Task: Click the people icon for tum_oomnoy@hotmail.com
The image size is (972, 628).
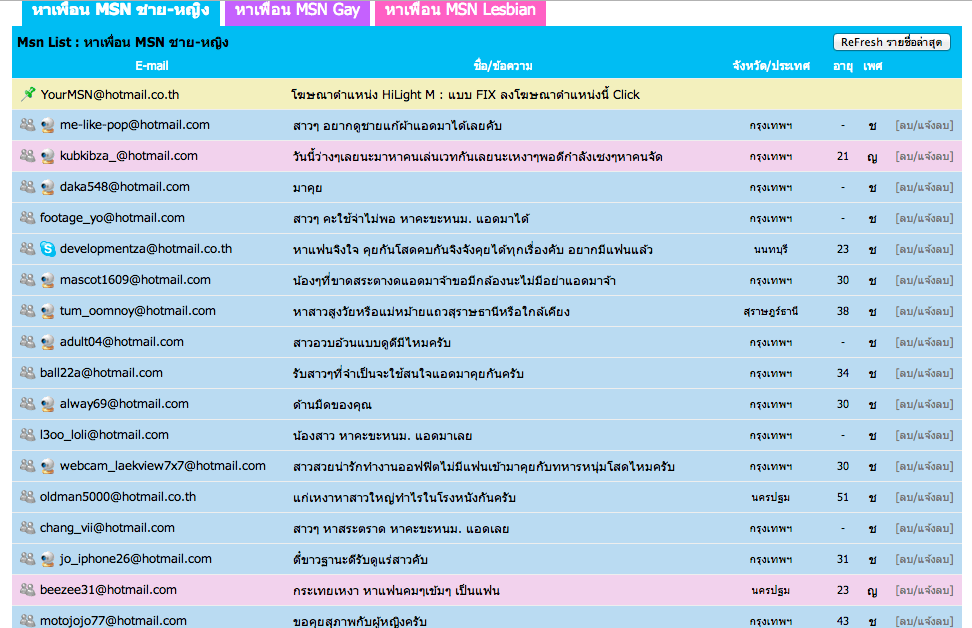Action: [27, 311]
